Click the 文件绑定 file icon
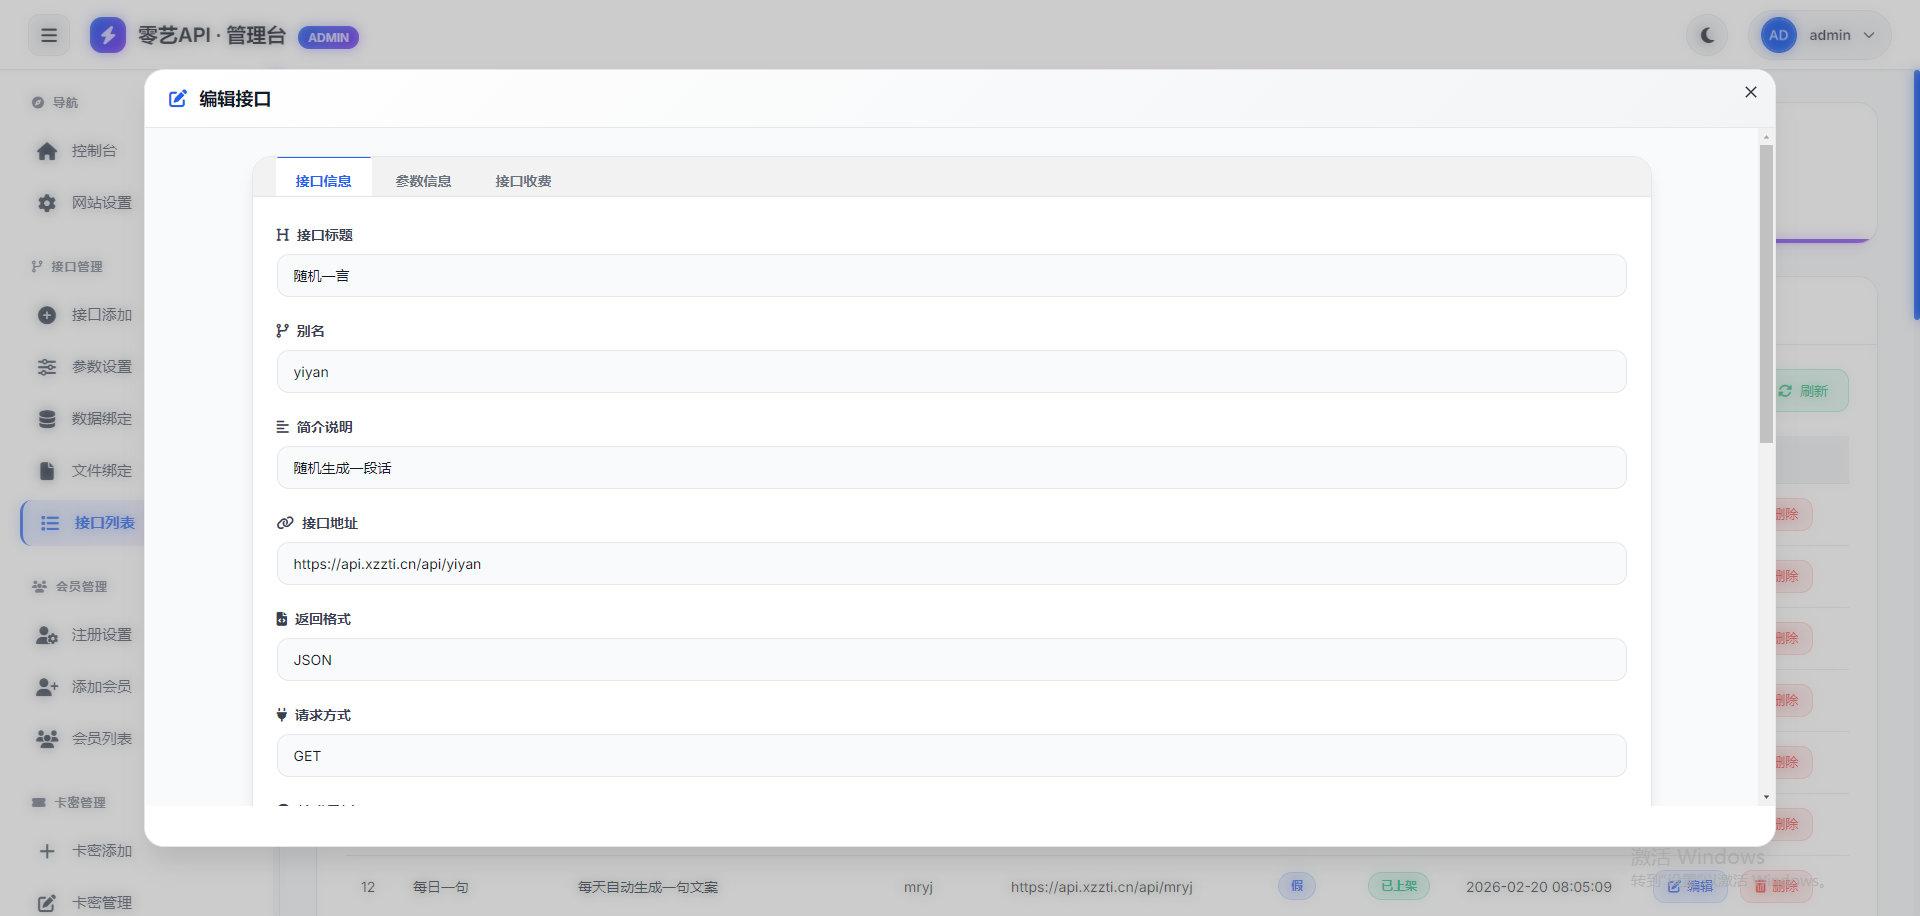Image resolution: width=1920 pixels, height=916 pixels. coord(47,471)
